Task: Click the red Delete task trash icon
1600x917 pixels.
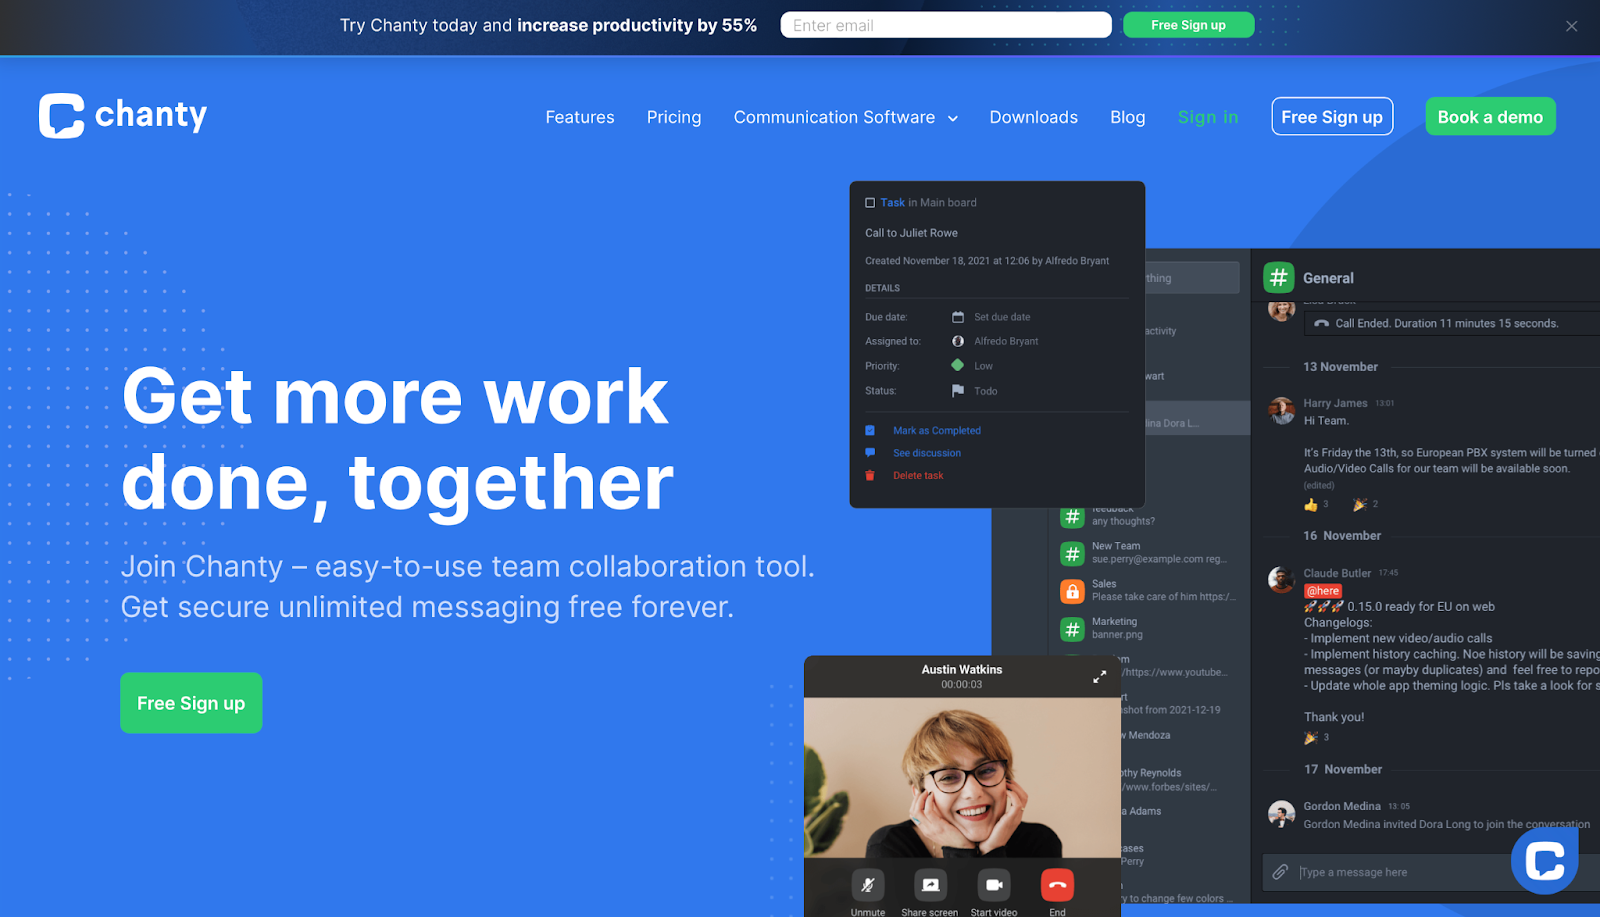Action: (x=870, y=476)
